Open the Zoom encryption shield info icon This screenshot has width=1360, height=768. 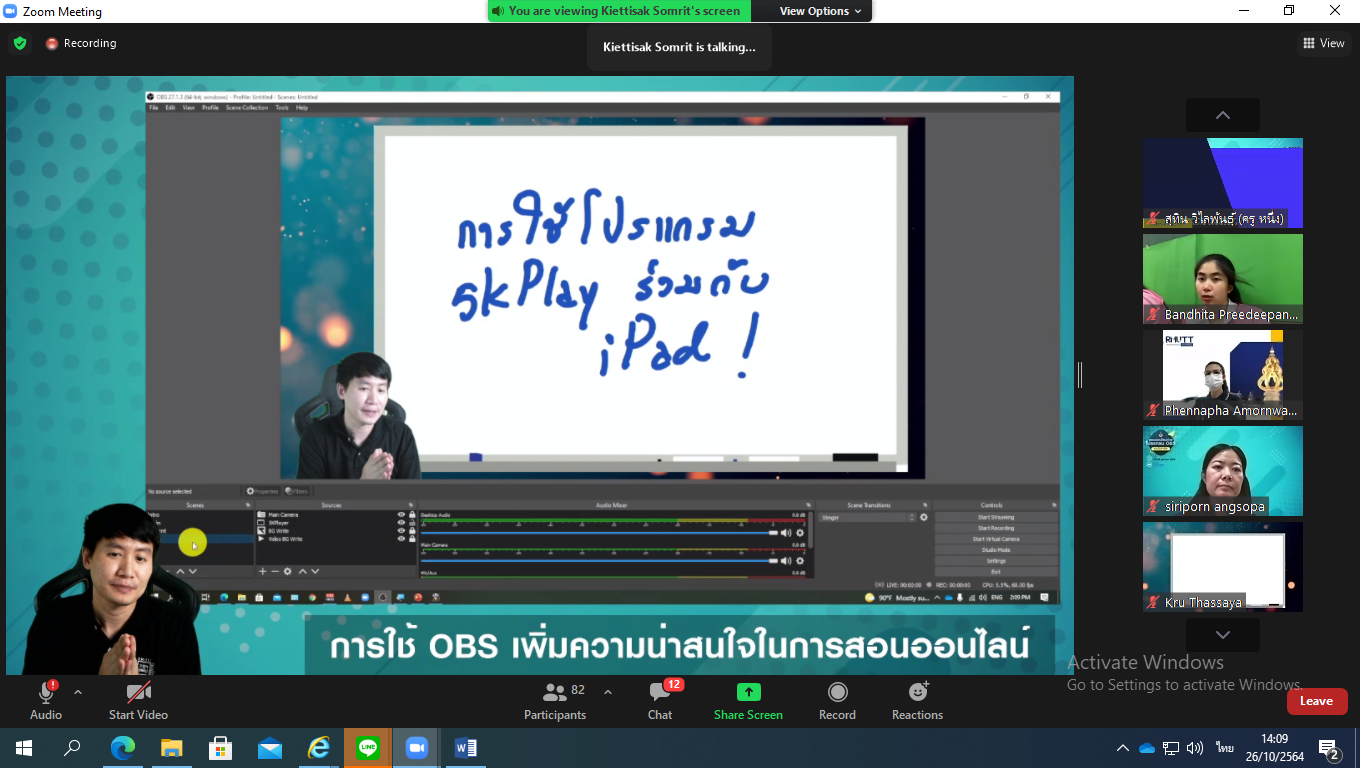(19, 43)
